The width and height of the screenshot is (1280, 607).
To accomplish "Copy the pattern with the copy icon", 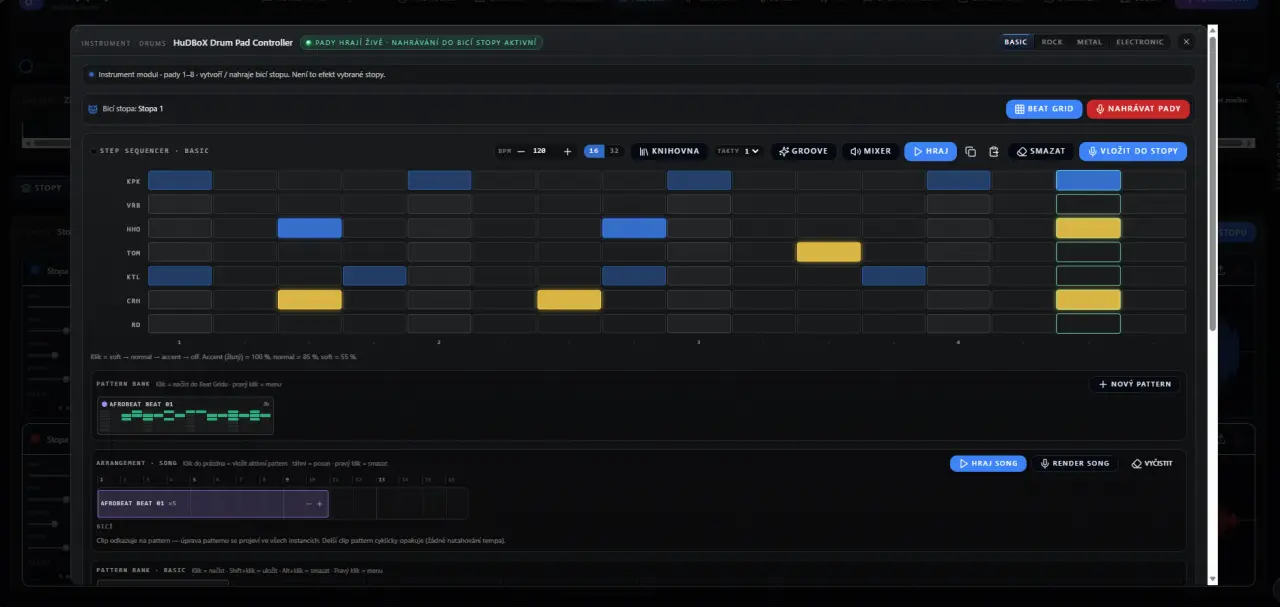I will tap(970, 152).
